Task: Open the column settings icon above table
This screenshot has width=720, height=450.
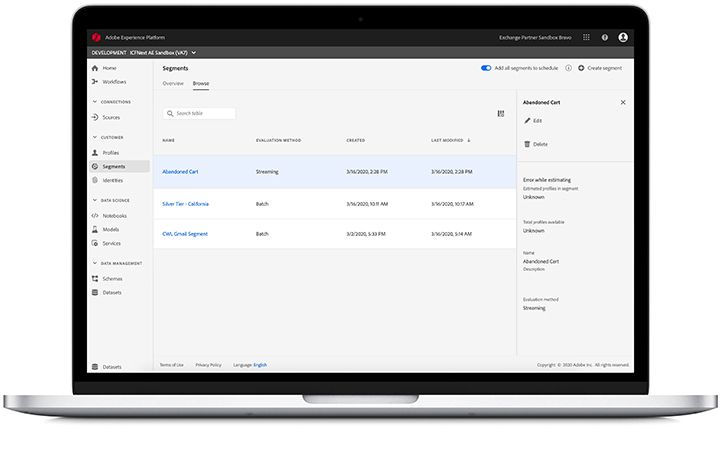Action: tap(501, 113)
